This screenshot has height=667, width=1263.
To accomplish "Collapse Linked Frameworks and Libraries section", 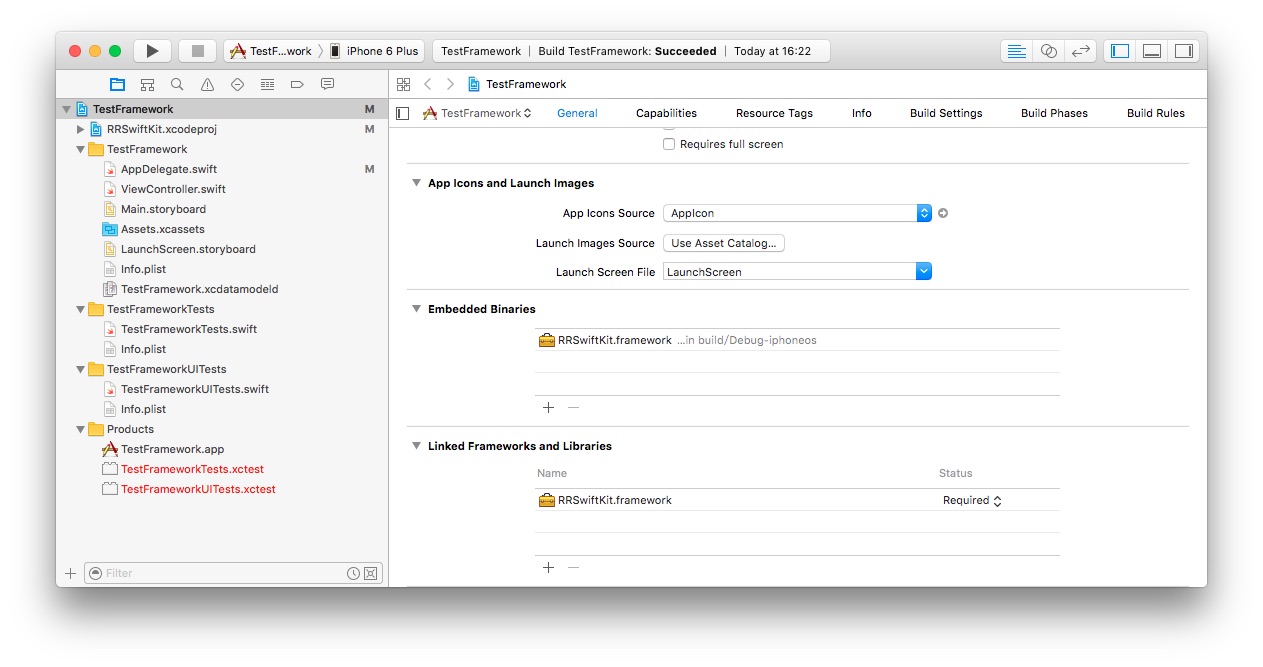I will click(x=417, y=446).
